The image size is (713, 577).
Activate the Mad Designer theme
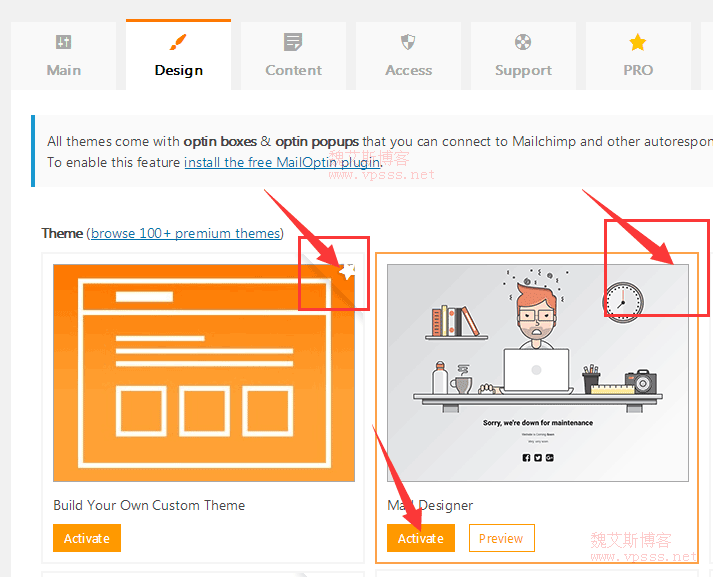pyautogui.click(x=420, y=538)
